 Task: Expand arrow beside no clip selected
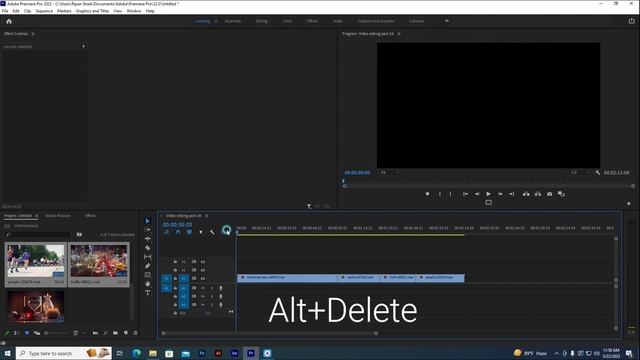pyautogui.click(x=84, y=47)
